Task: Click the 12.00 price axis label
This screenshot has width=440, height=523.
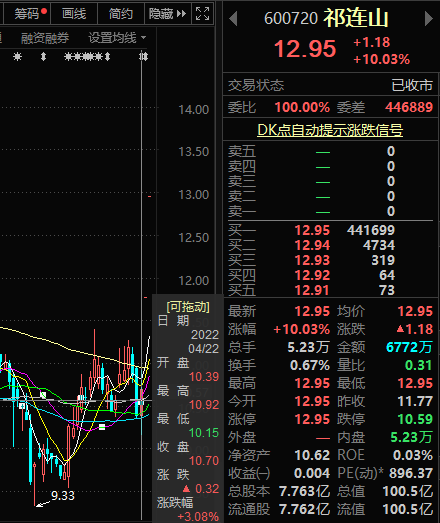Action: click(x=193, y=281)
